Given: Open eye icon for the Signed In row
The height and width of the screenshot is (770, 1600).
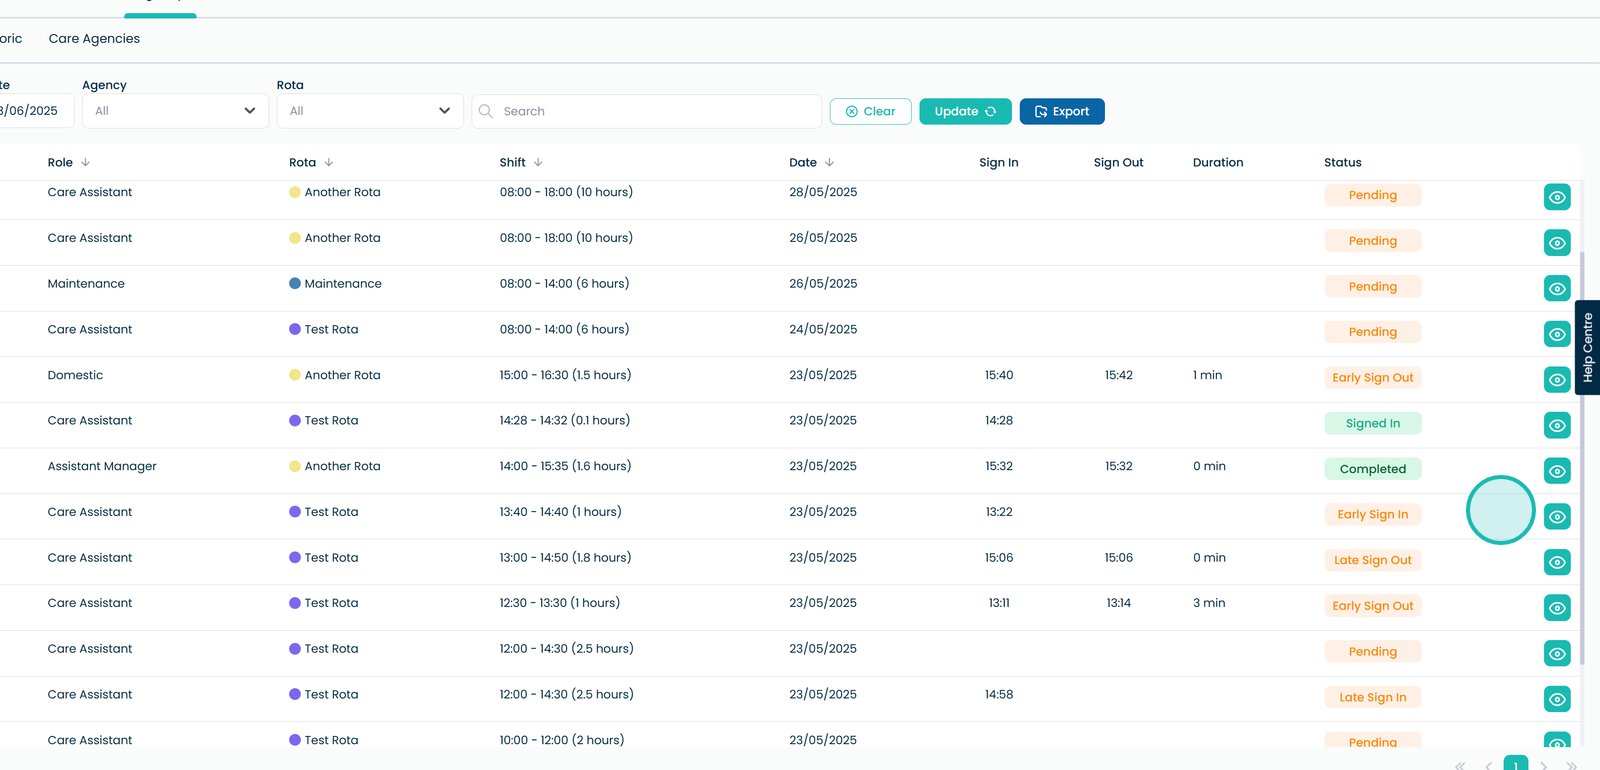Looking at the screenshot, I should 1556,425.
